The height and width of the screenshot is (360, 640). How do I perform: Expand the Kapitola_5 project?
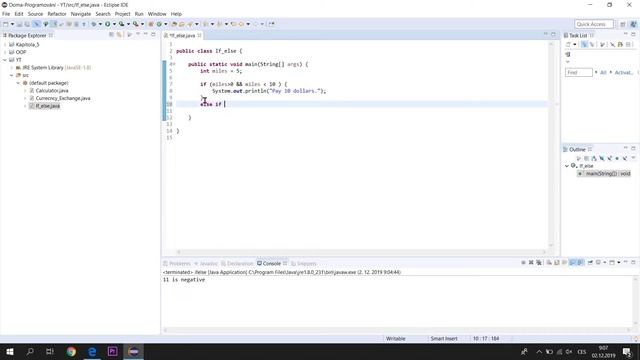[x=5, y=44]
